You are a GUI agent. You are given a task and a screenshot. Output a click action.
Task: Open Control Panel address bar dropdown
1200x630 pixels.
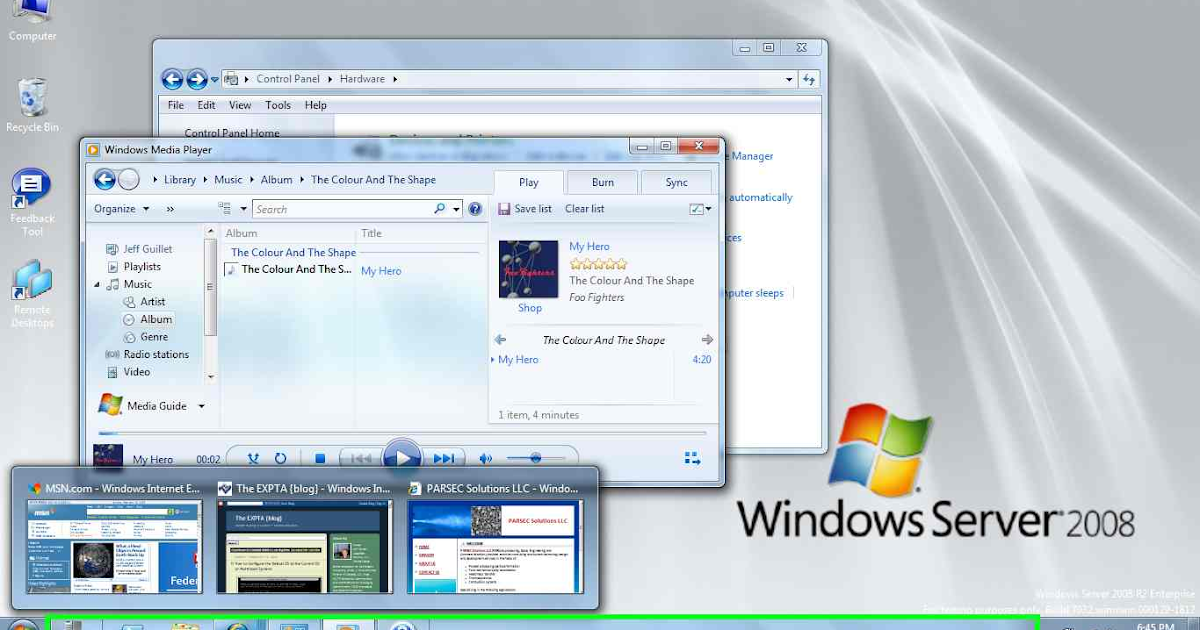(789, 79)
